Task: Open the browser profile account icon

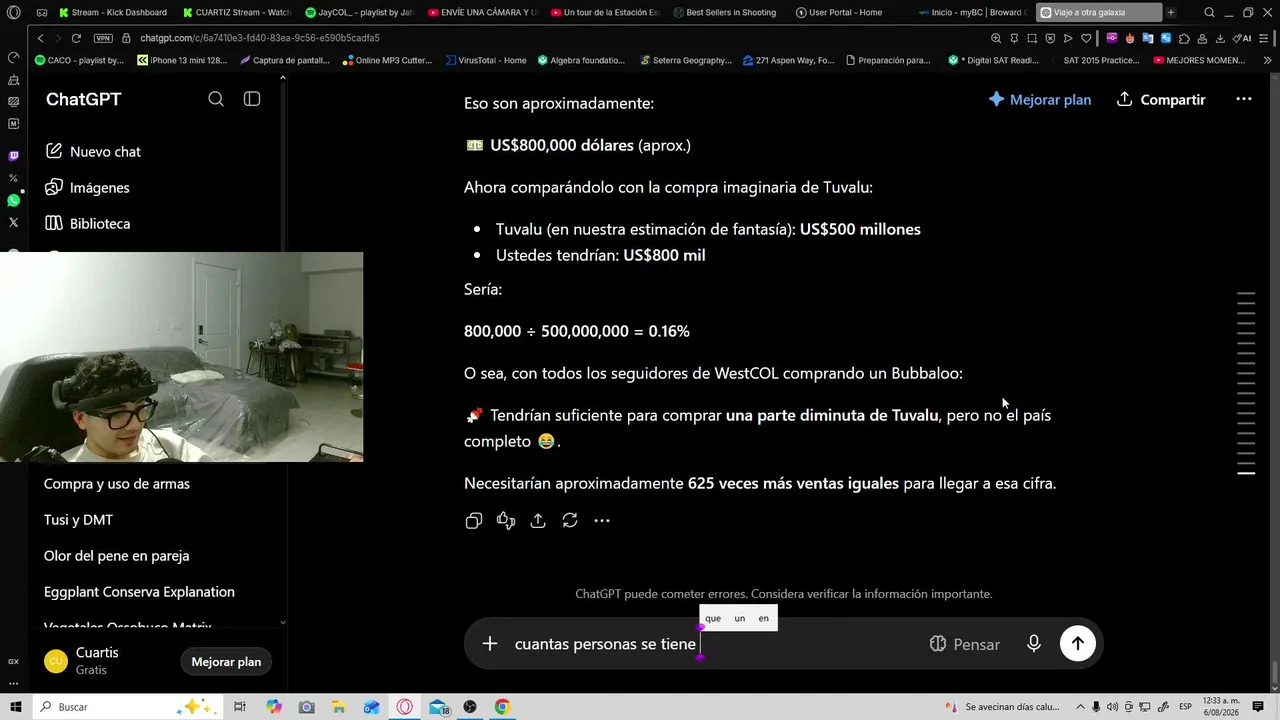Action: 1202,38
